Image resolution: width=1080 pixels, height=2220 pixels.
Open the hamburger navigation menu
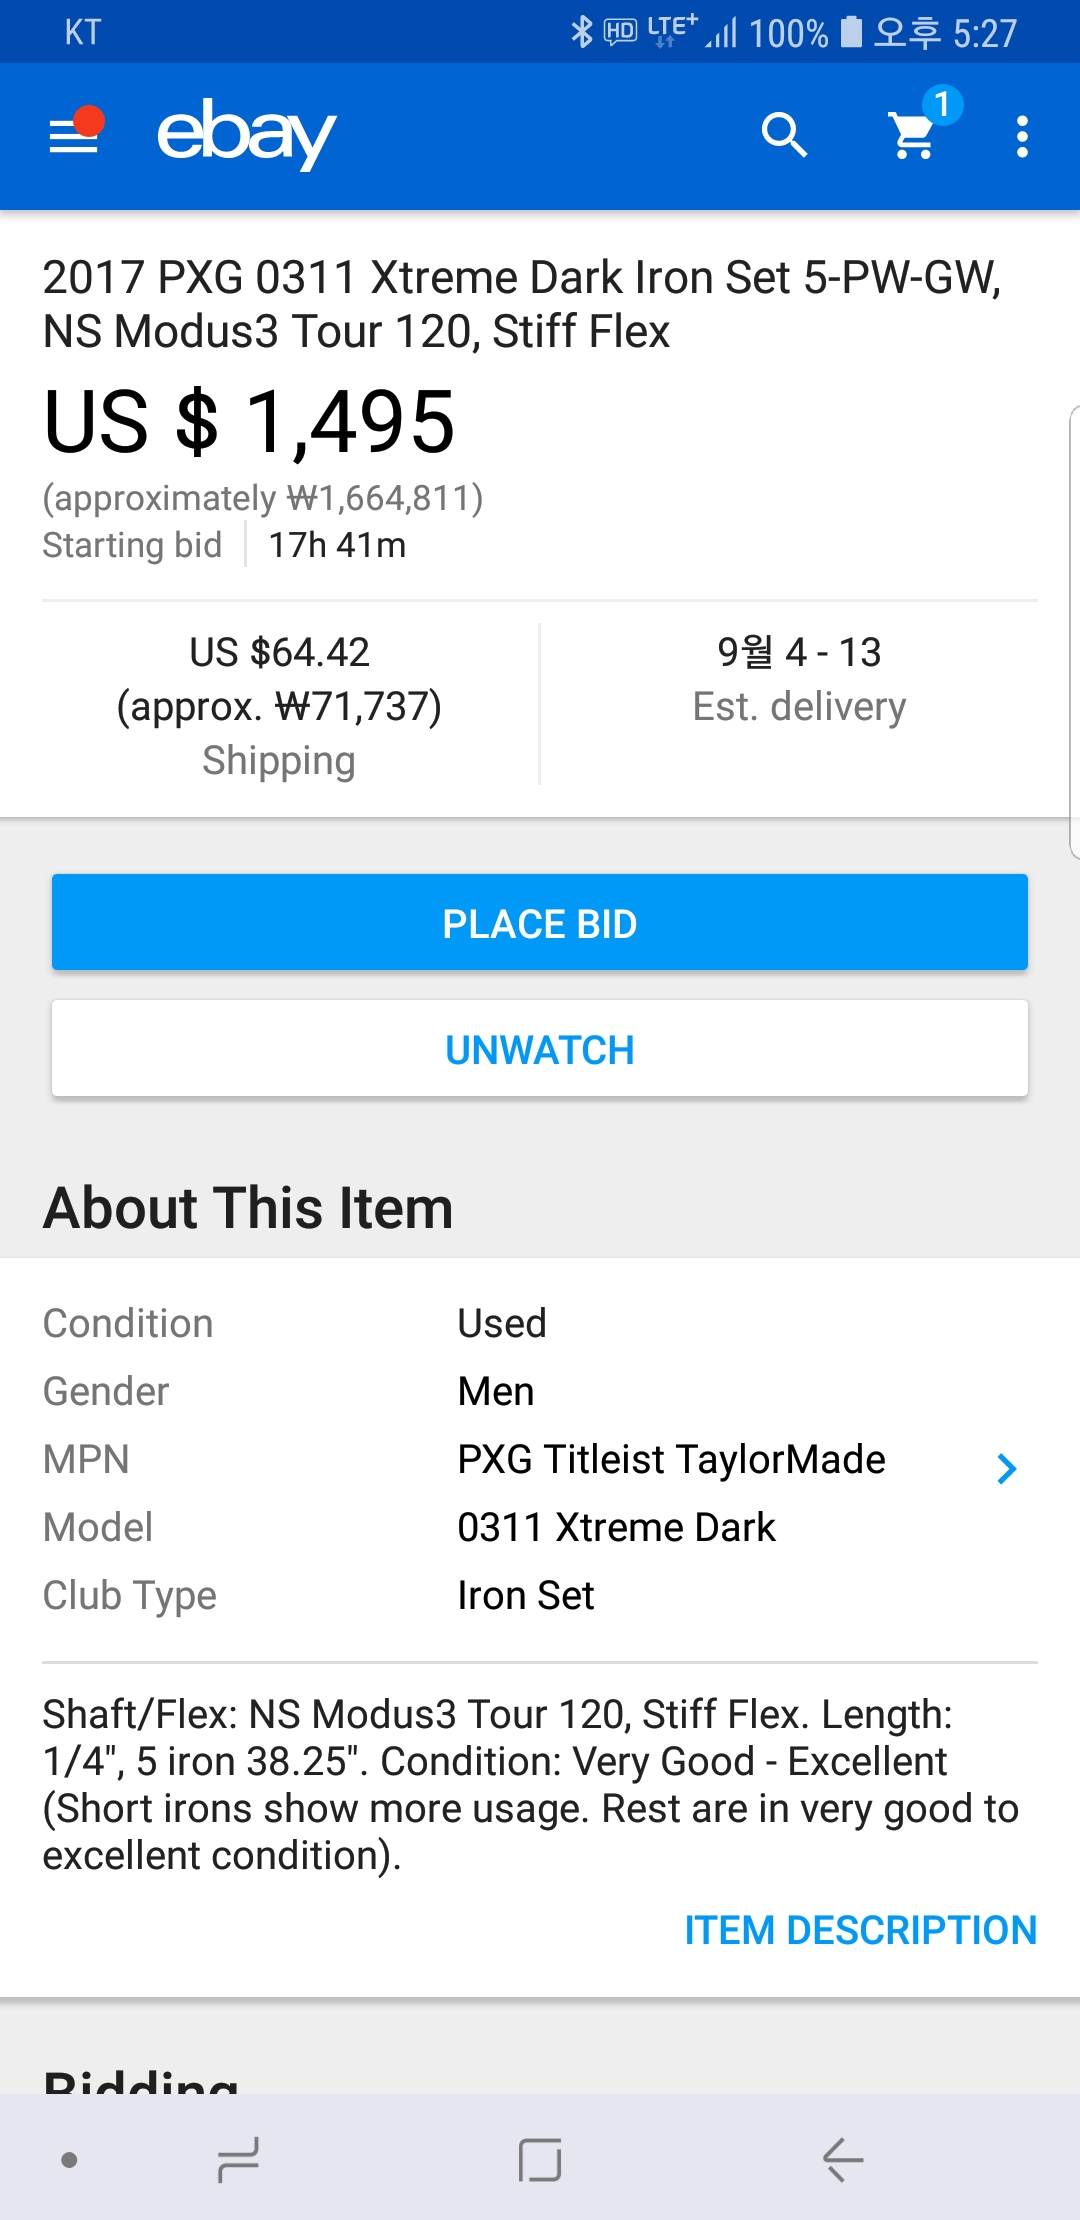[x=76, y=135]
